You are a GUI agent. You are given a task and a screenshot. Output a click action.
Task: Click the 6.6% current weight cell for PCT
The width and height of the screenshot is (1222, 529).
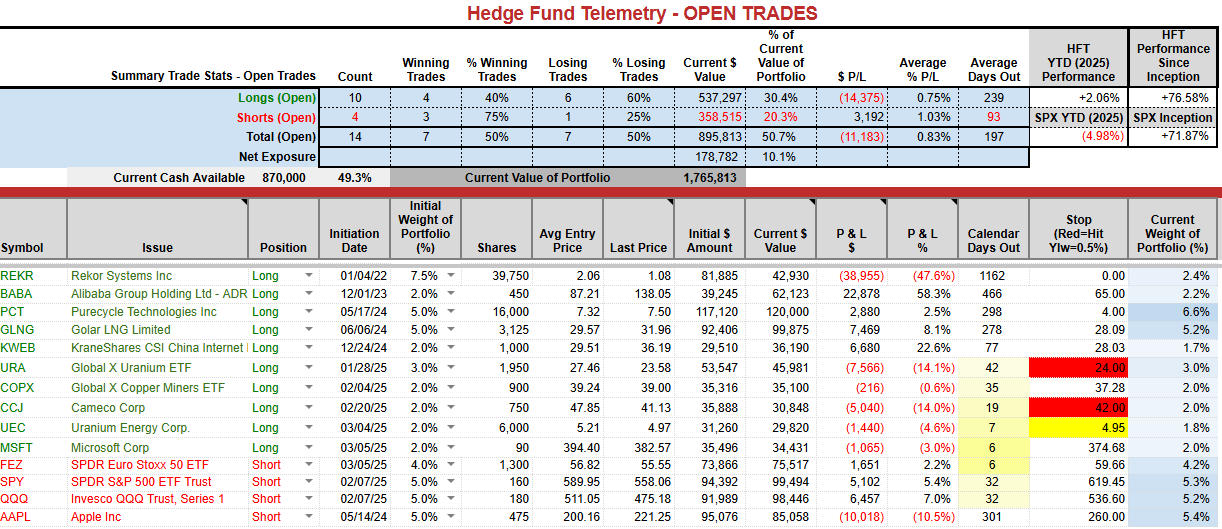[x=1175, y=312]
